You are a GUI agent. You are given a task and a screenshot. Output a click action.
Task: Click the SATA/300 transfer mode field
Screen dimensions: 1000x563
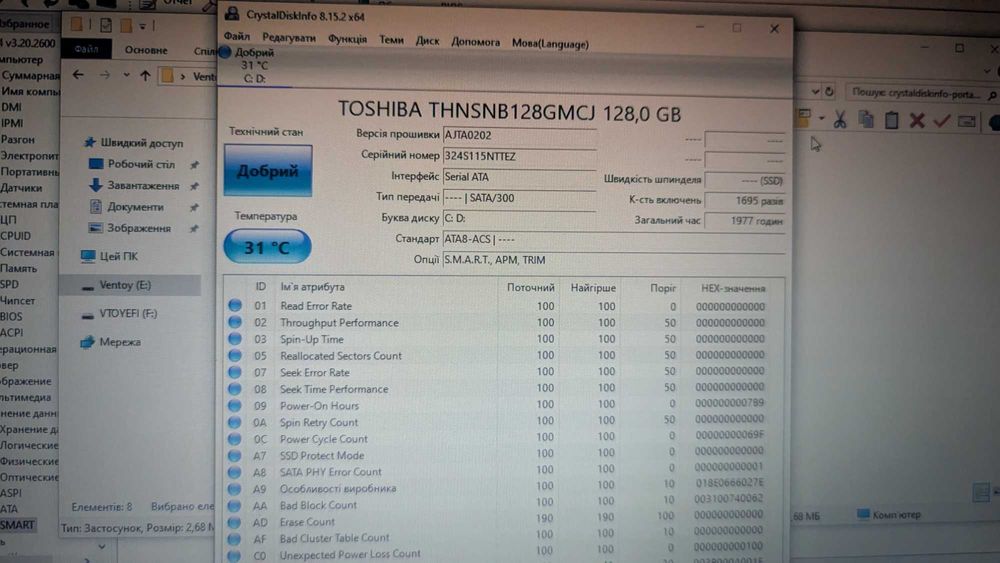tap(519, 198)
